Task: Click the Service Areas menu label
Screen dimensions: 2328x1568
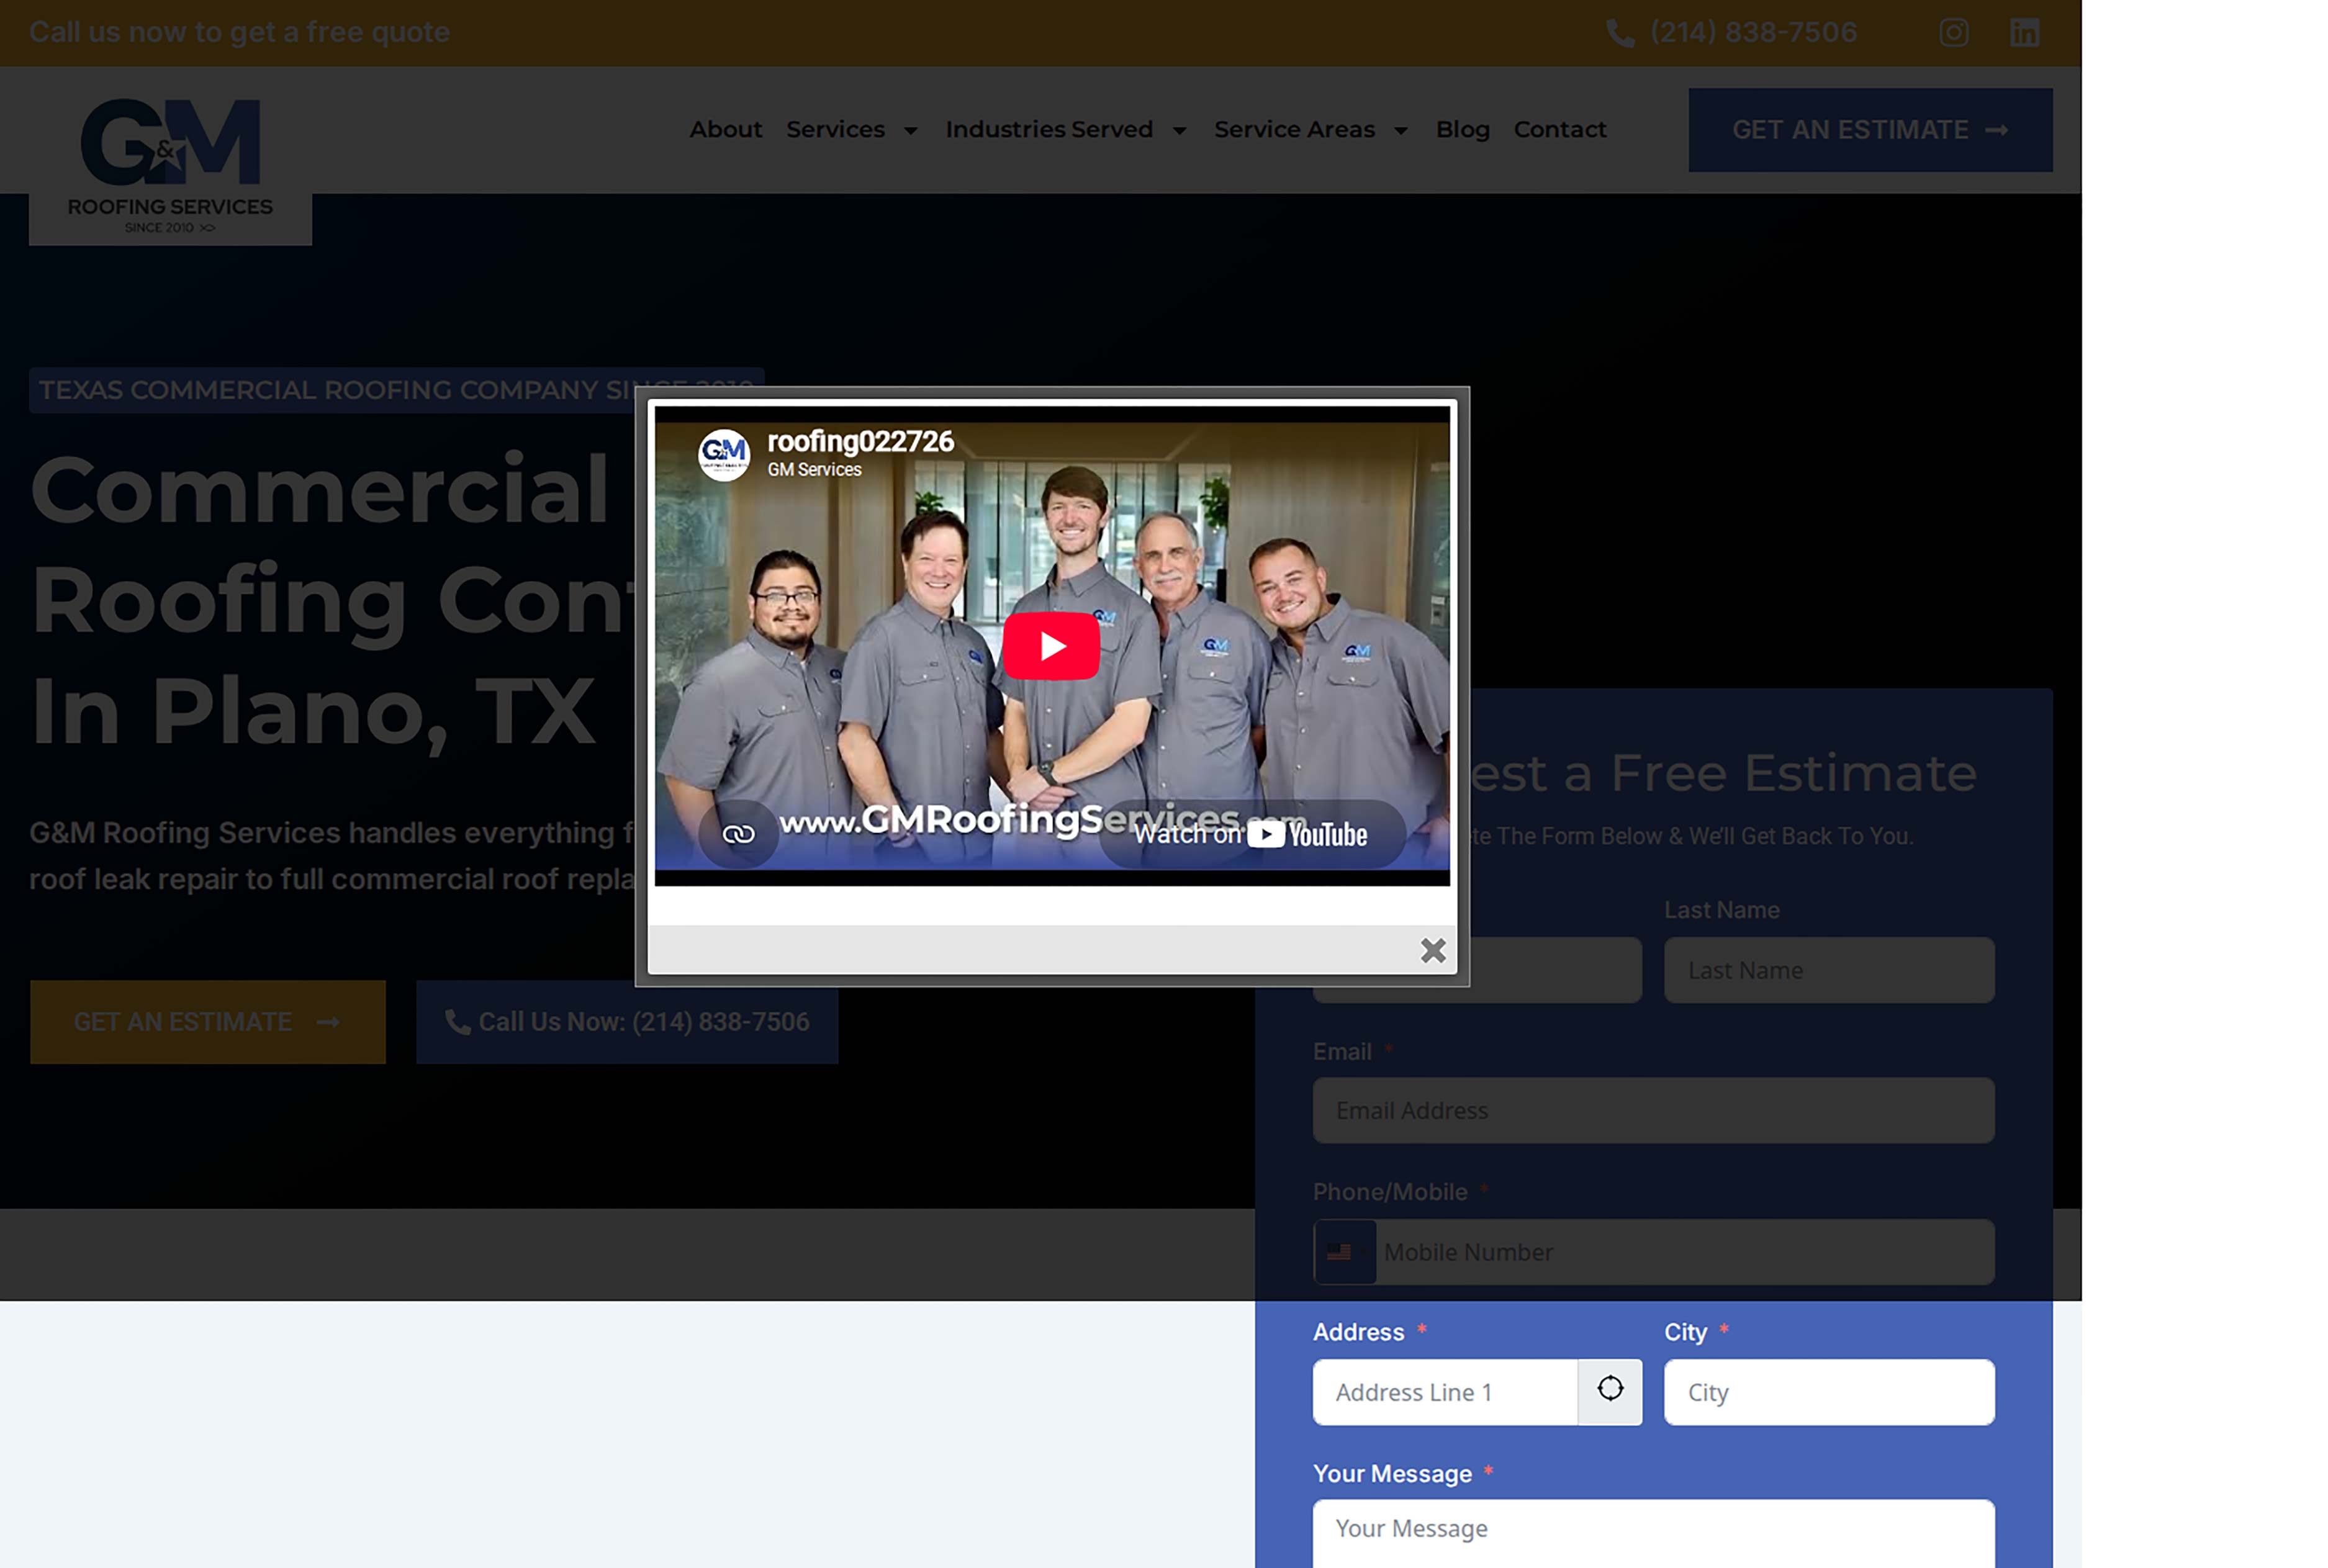Action: click(1294, 130)
